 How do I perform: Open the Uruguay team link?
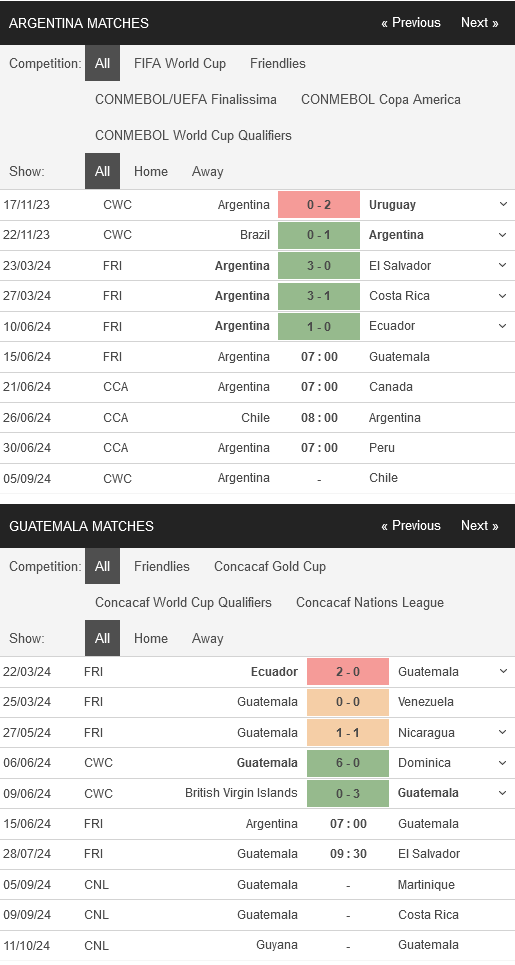tap(392, 204)
